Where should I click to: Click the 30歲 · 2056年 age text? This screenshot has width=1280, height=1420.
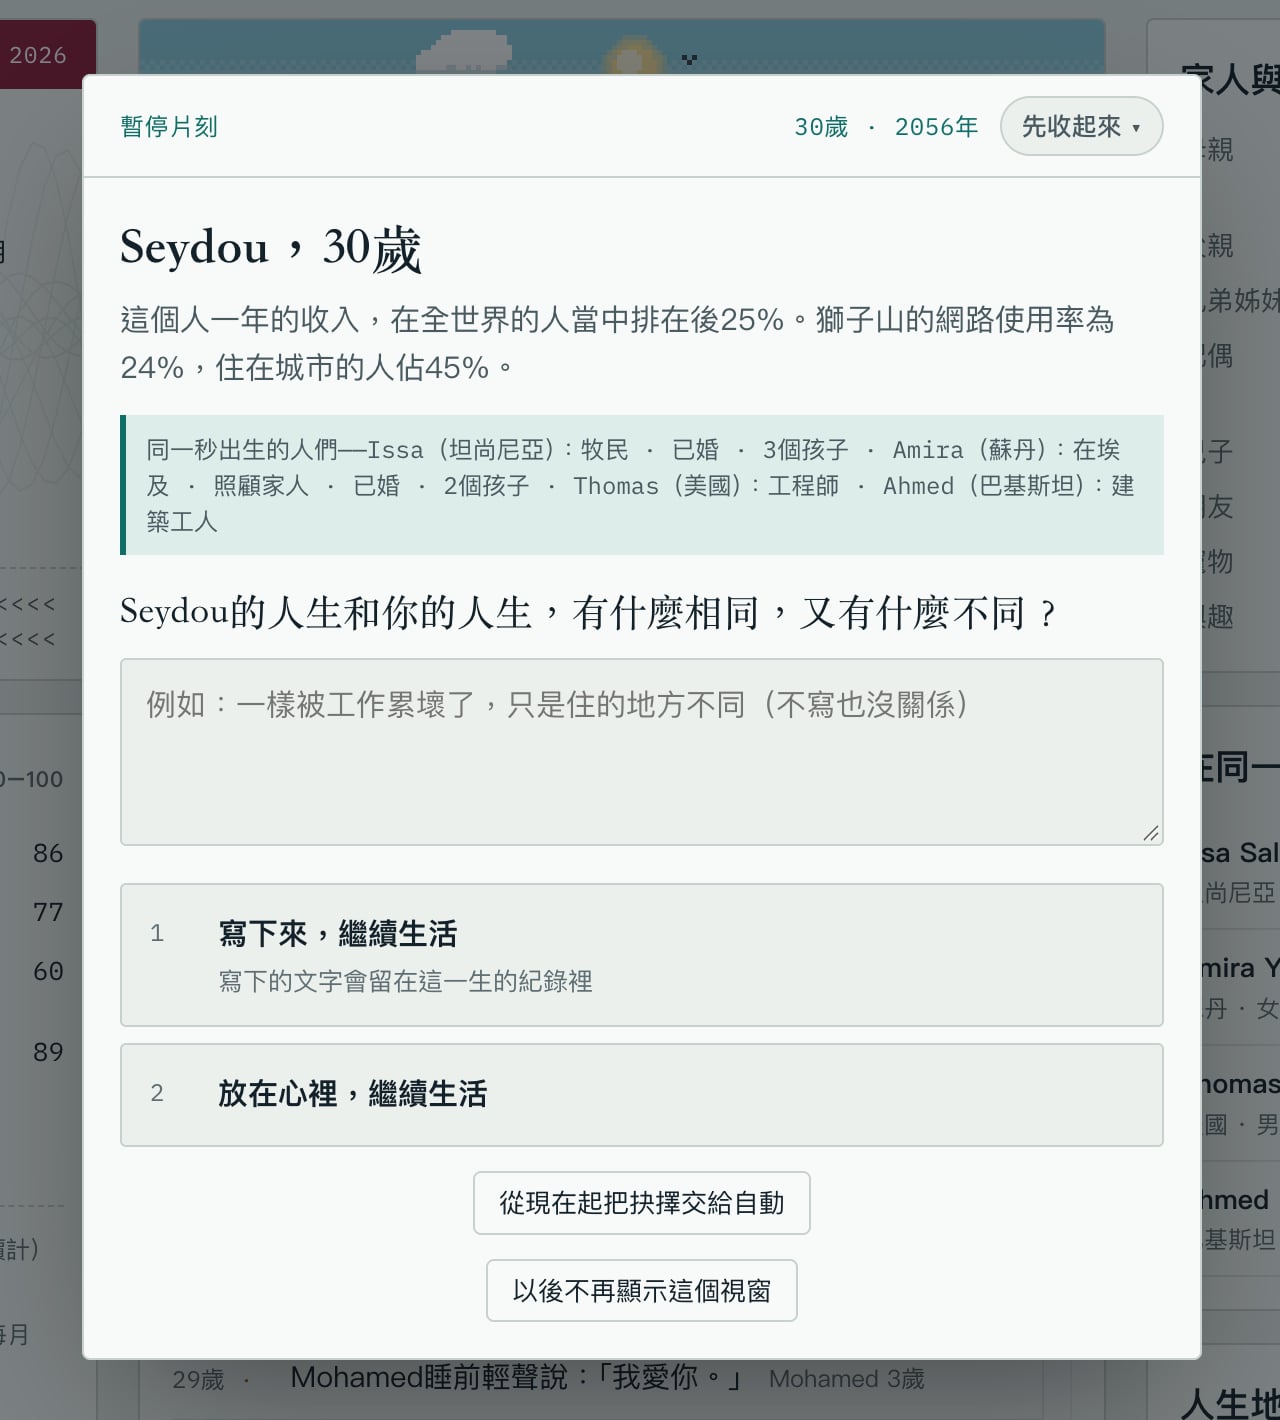pyautogui.click(x=886, y=127)
